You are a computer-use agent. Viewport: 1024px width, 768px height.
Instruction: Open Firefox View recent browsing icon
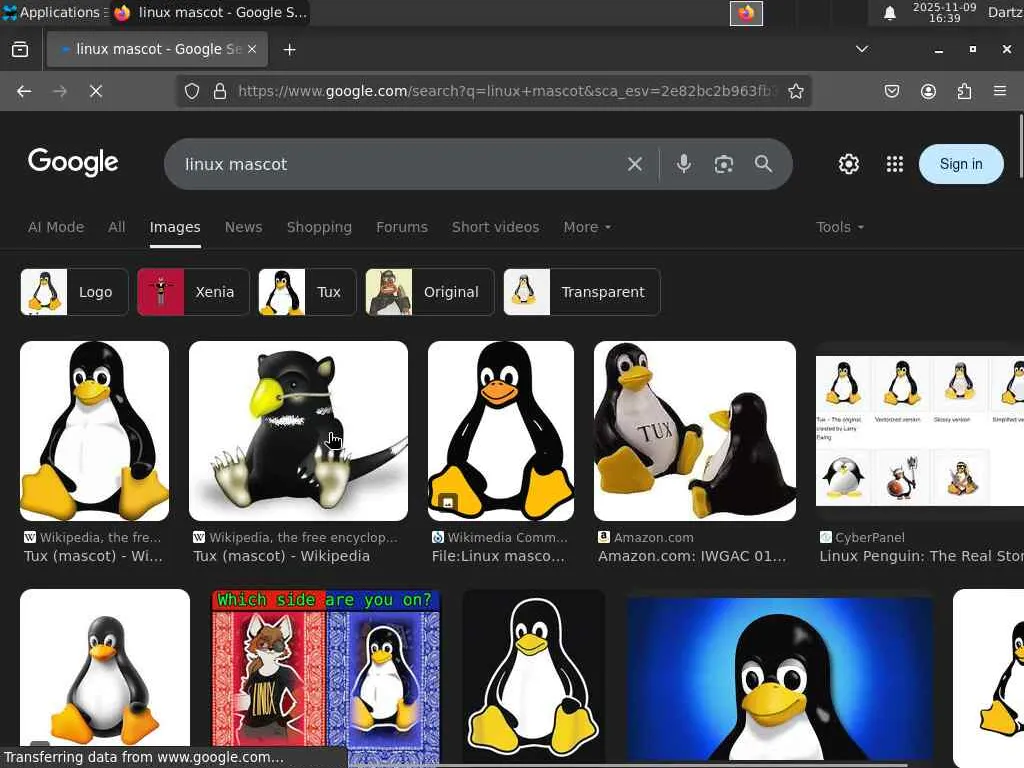coord(20,50)
